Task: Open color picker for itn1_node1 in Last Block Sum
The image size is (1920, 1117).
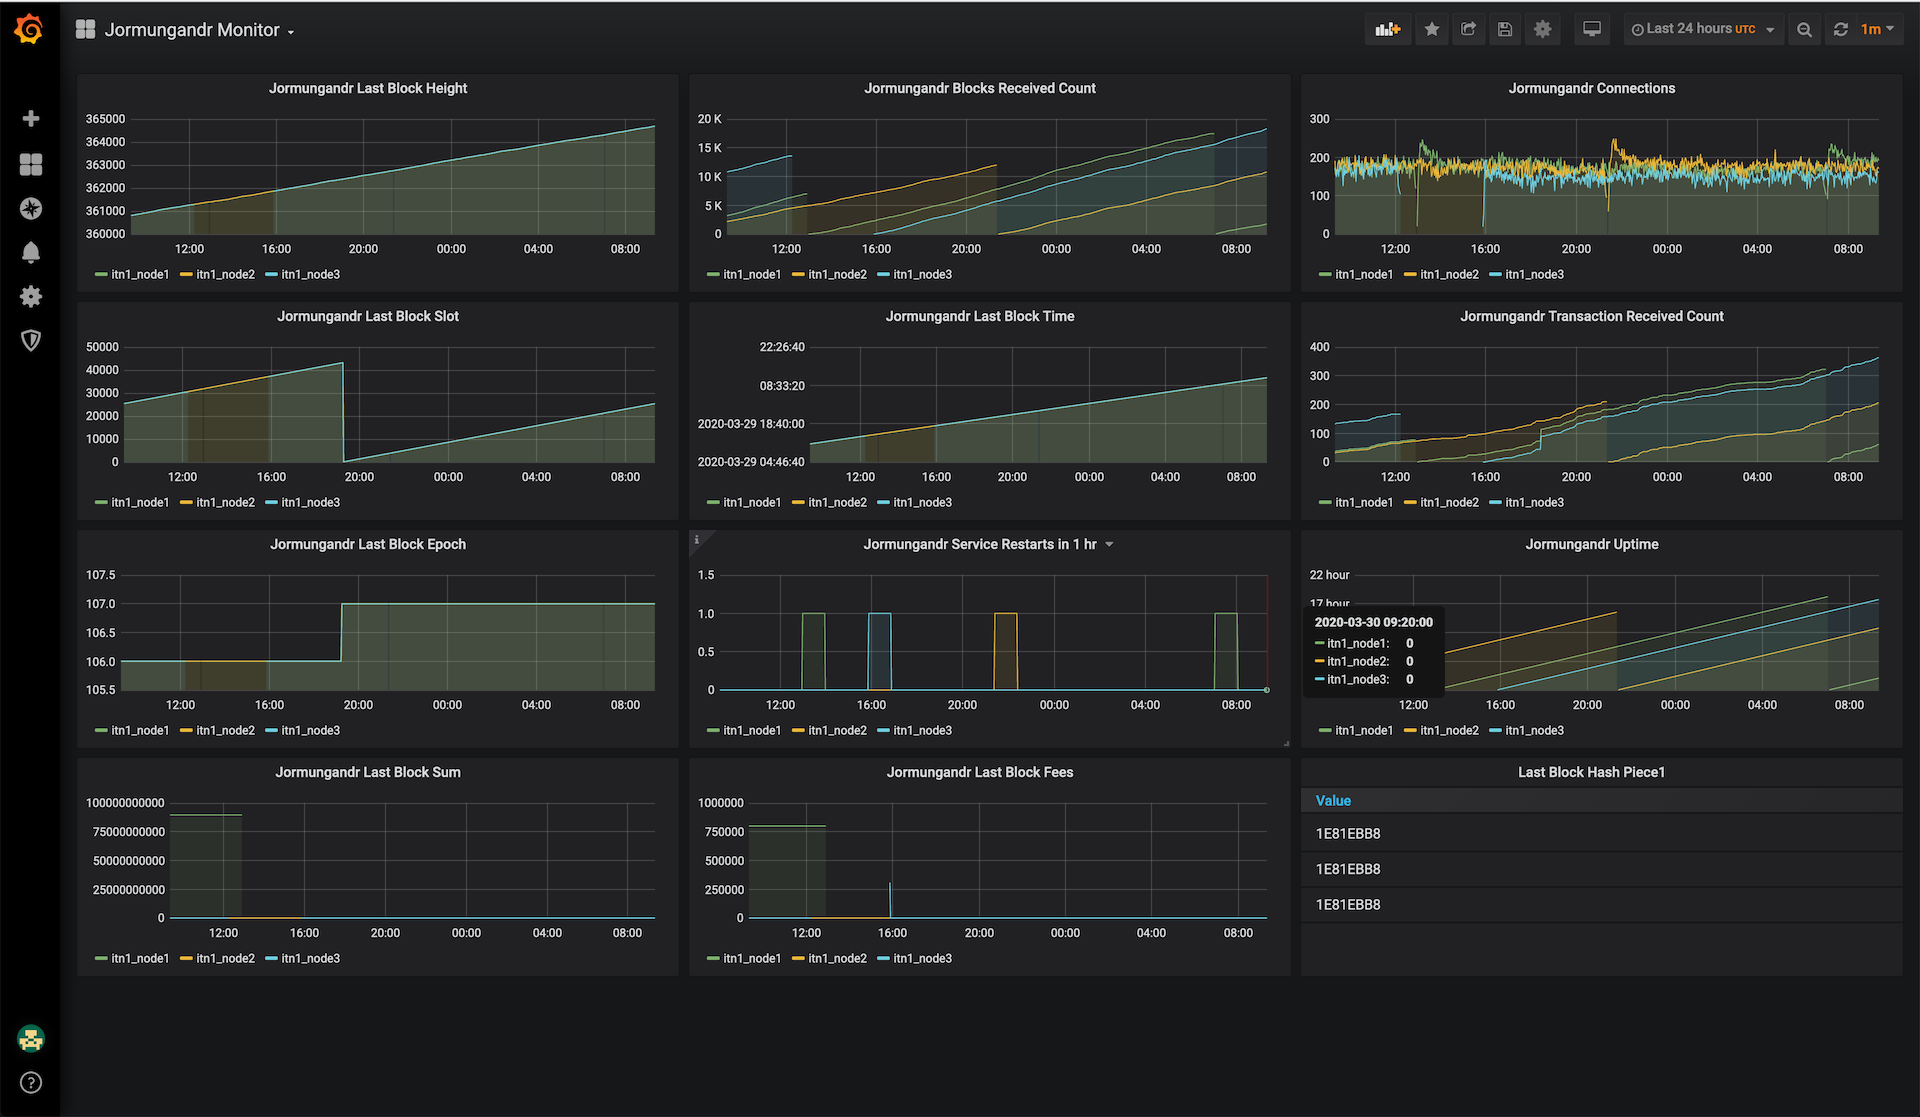Action: 101,958
